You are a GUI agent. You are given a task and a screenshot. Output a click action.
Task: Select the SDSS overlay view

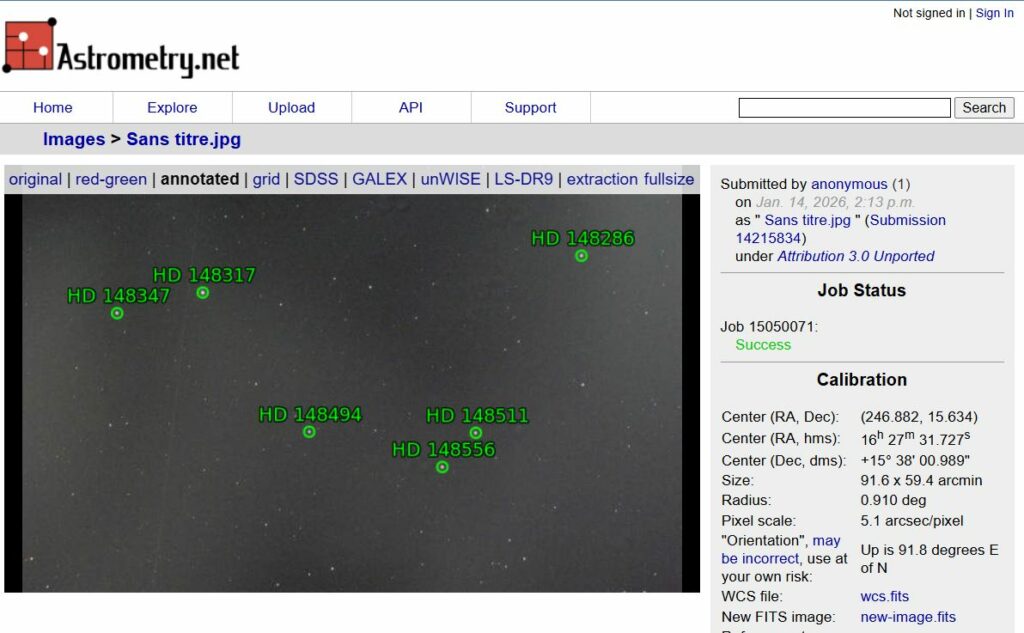(316, 180)
